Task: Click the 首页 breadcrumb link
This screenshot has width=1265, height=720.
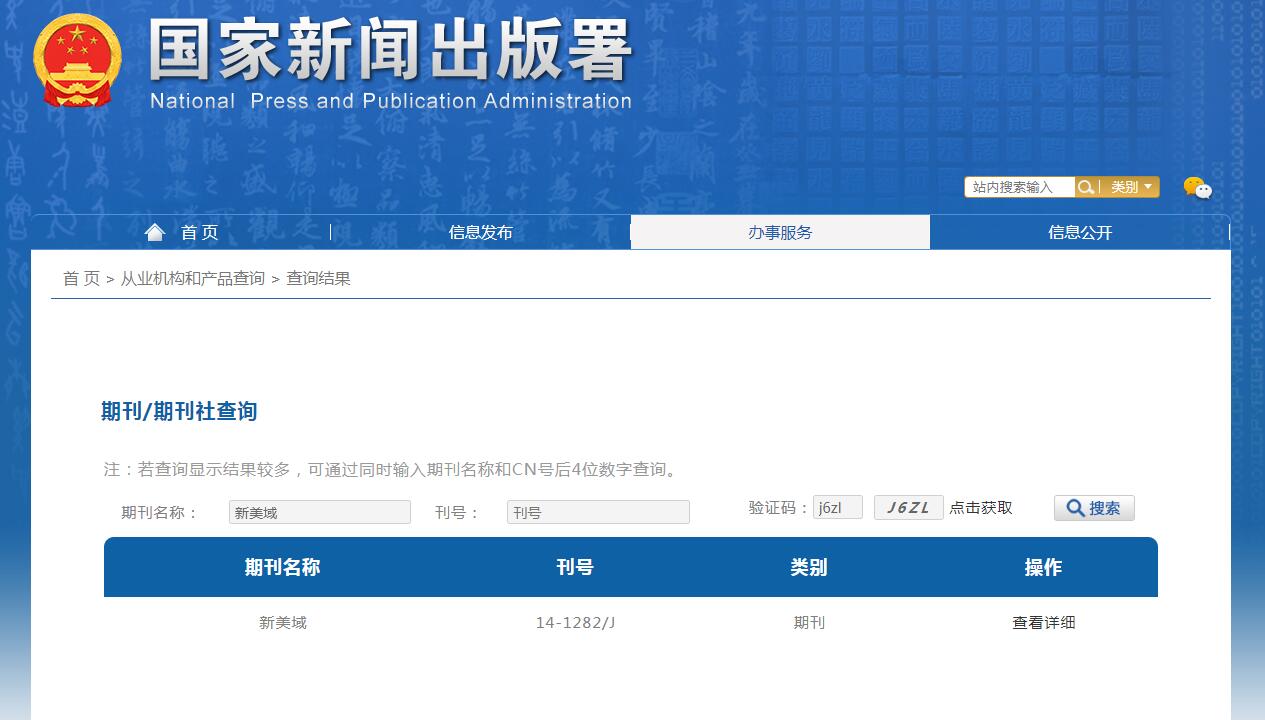Action: tap(78, 278)
